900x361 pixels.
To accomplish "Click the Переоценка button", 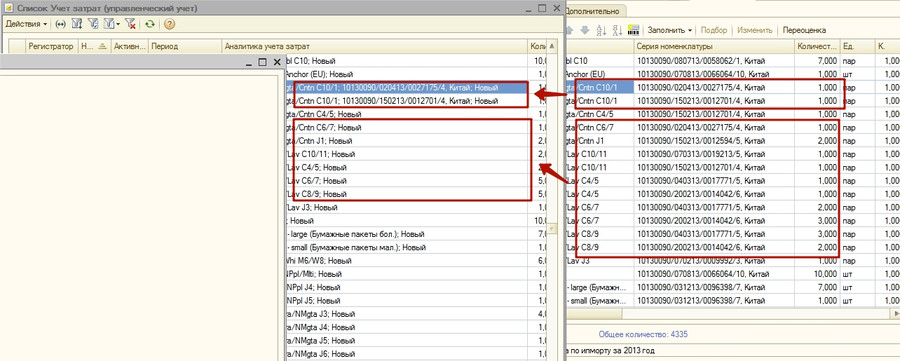I will [804, 30].
